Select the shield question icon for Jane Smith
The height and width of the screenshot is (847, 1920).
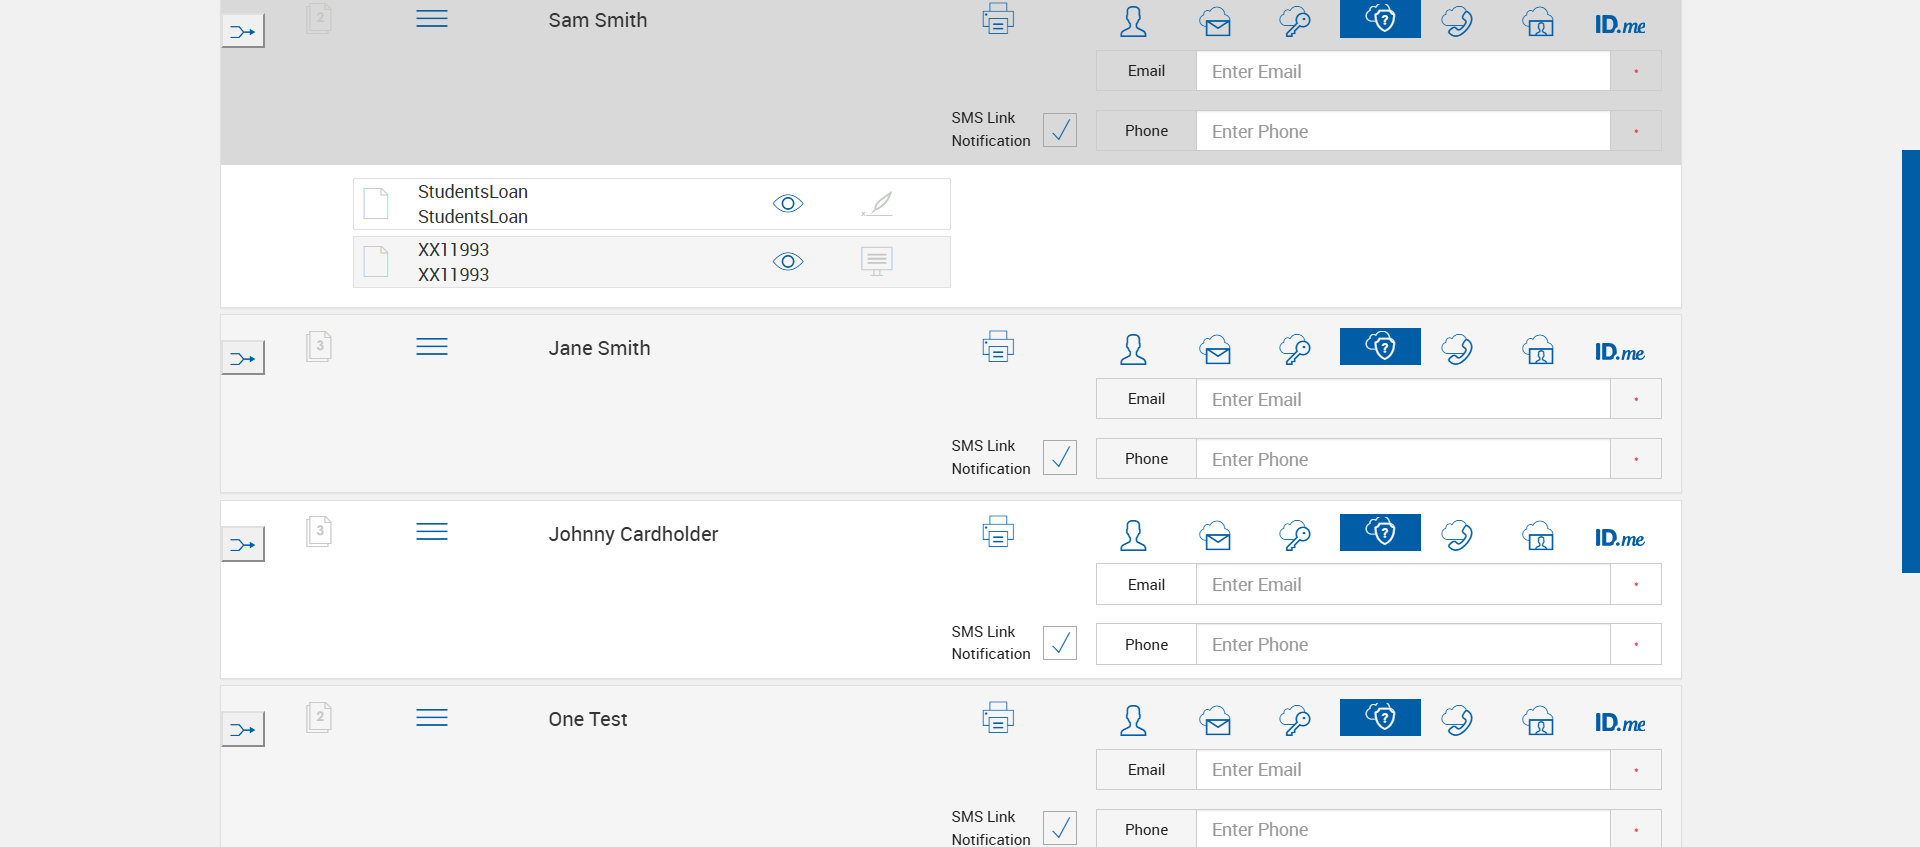1380,346
